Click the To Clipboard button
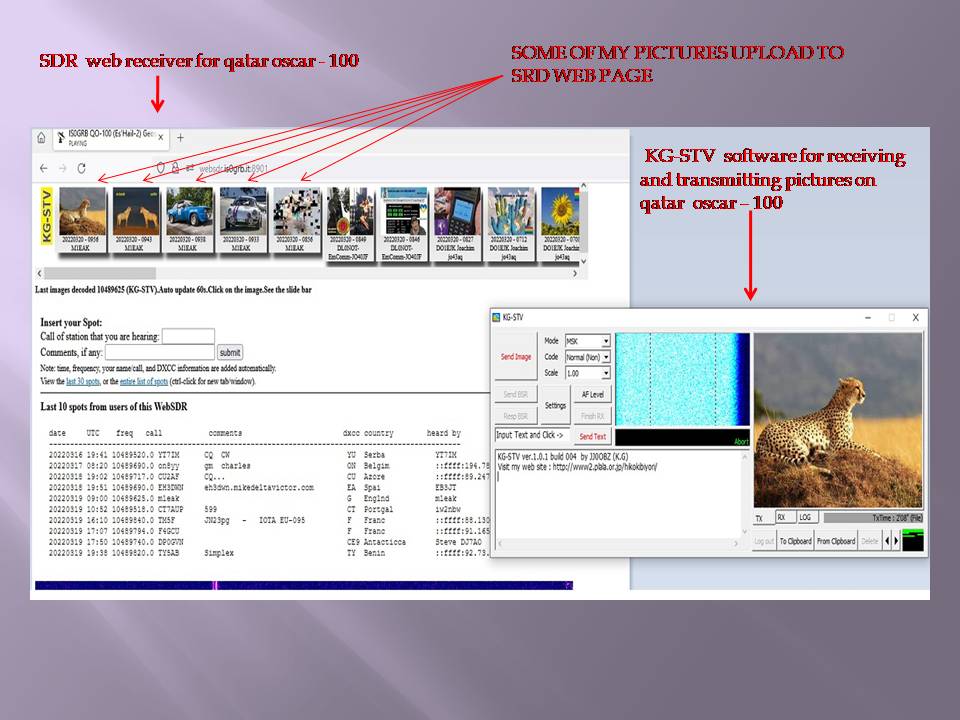 coord(795,541)
